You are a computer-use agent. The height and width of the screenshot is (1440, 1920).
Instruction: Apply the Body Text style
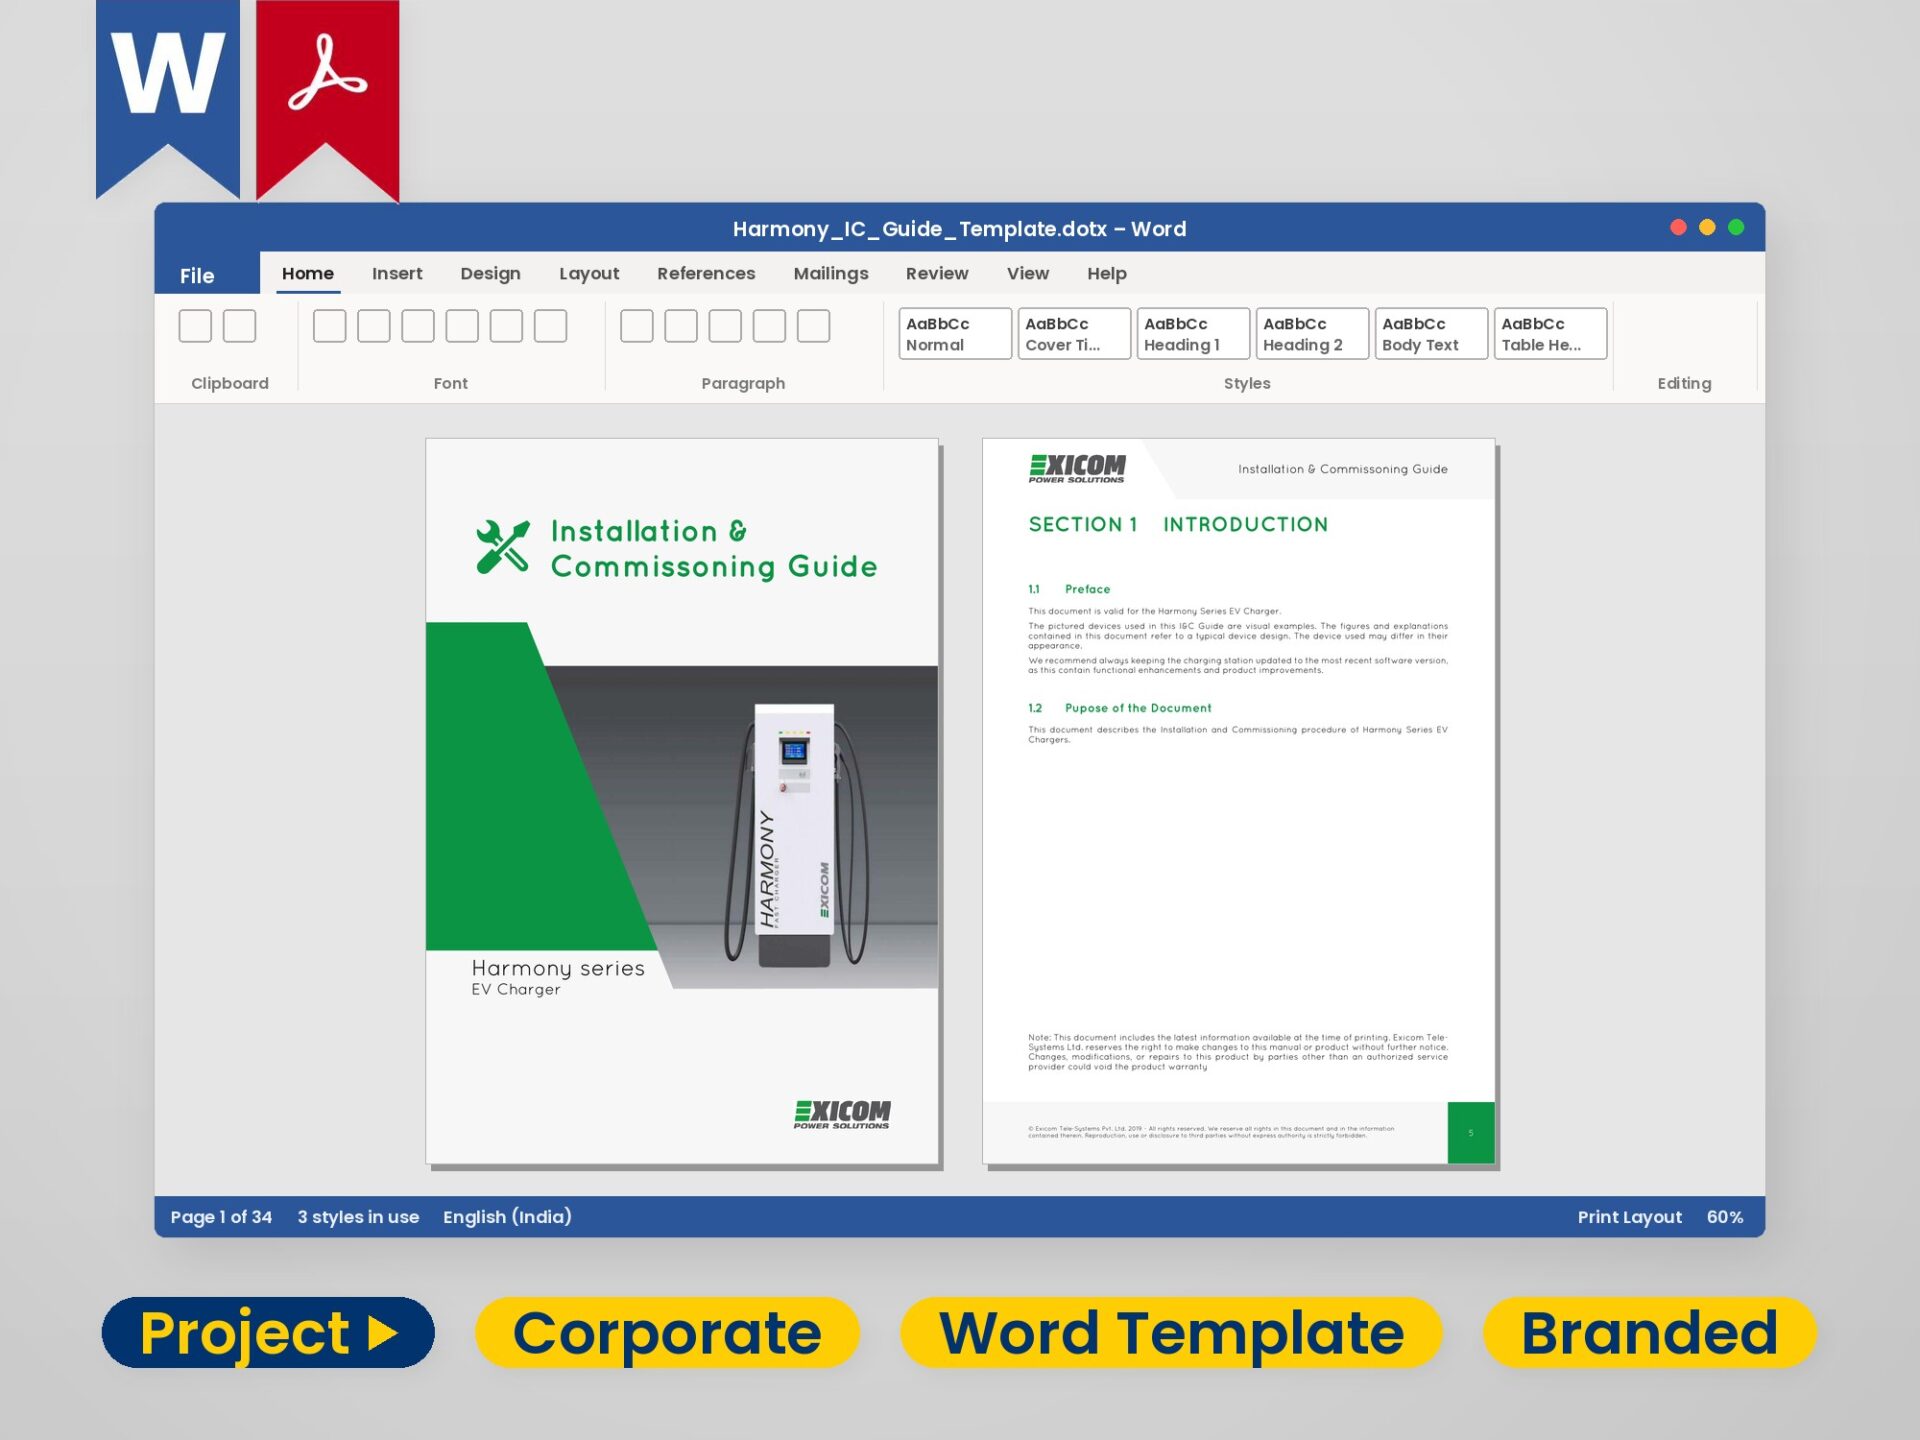(x=1431, y=333)
